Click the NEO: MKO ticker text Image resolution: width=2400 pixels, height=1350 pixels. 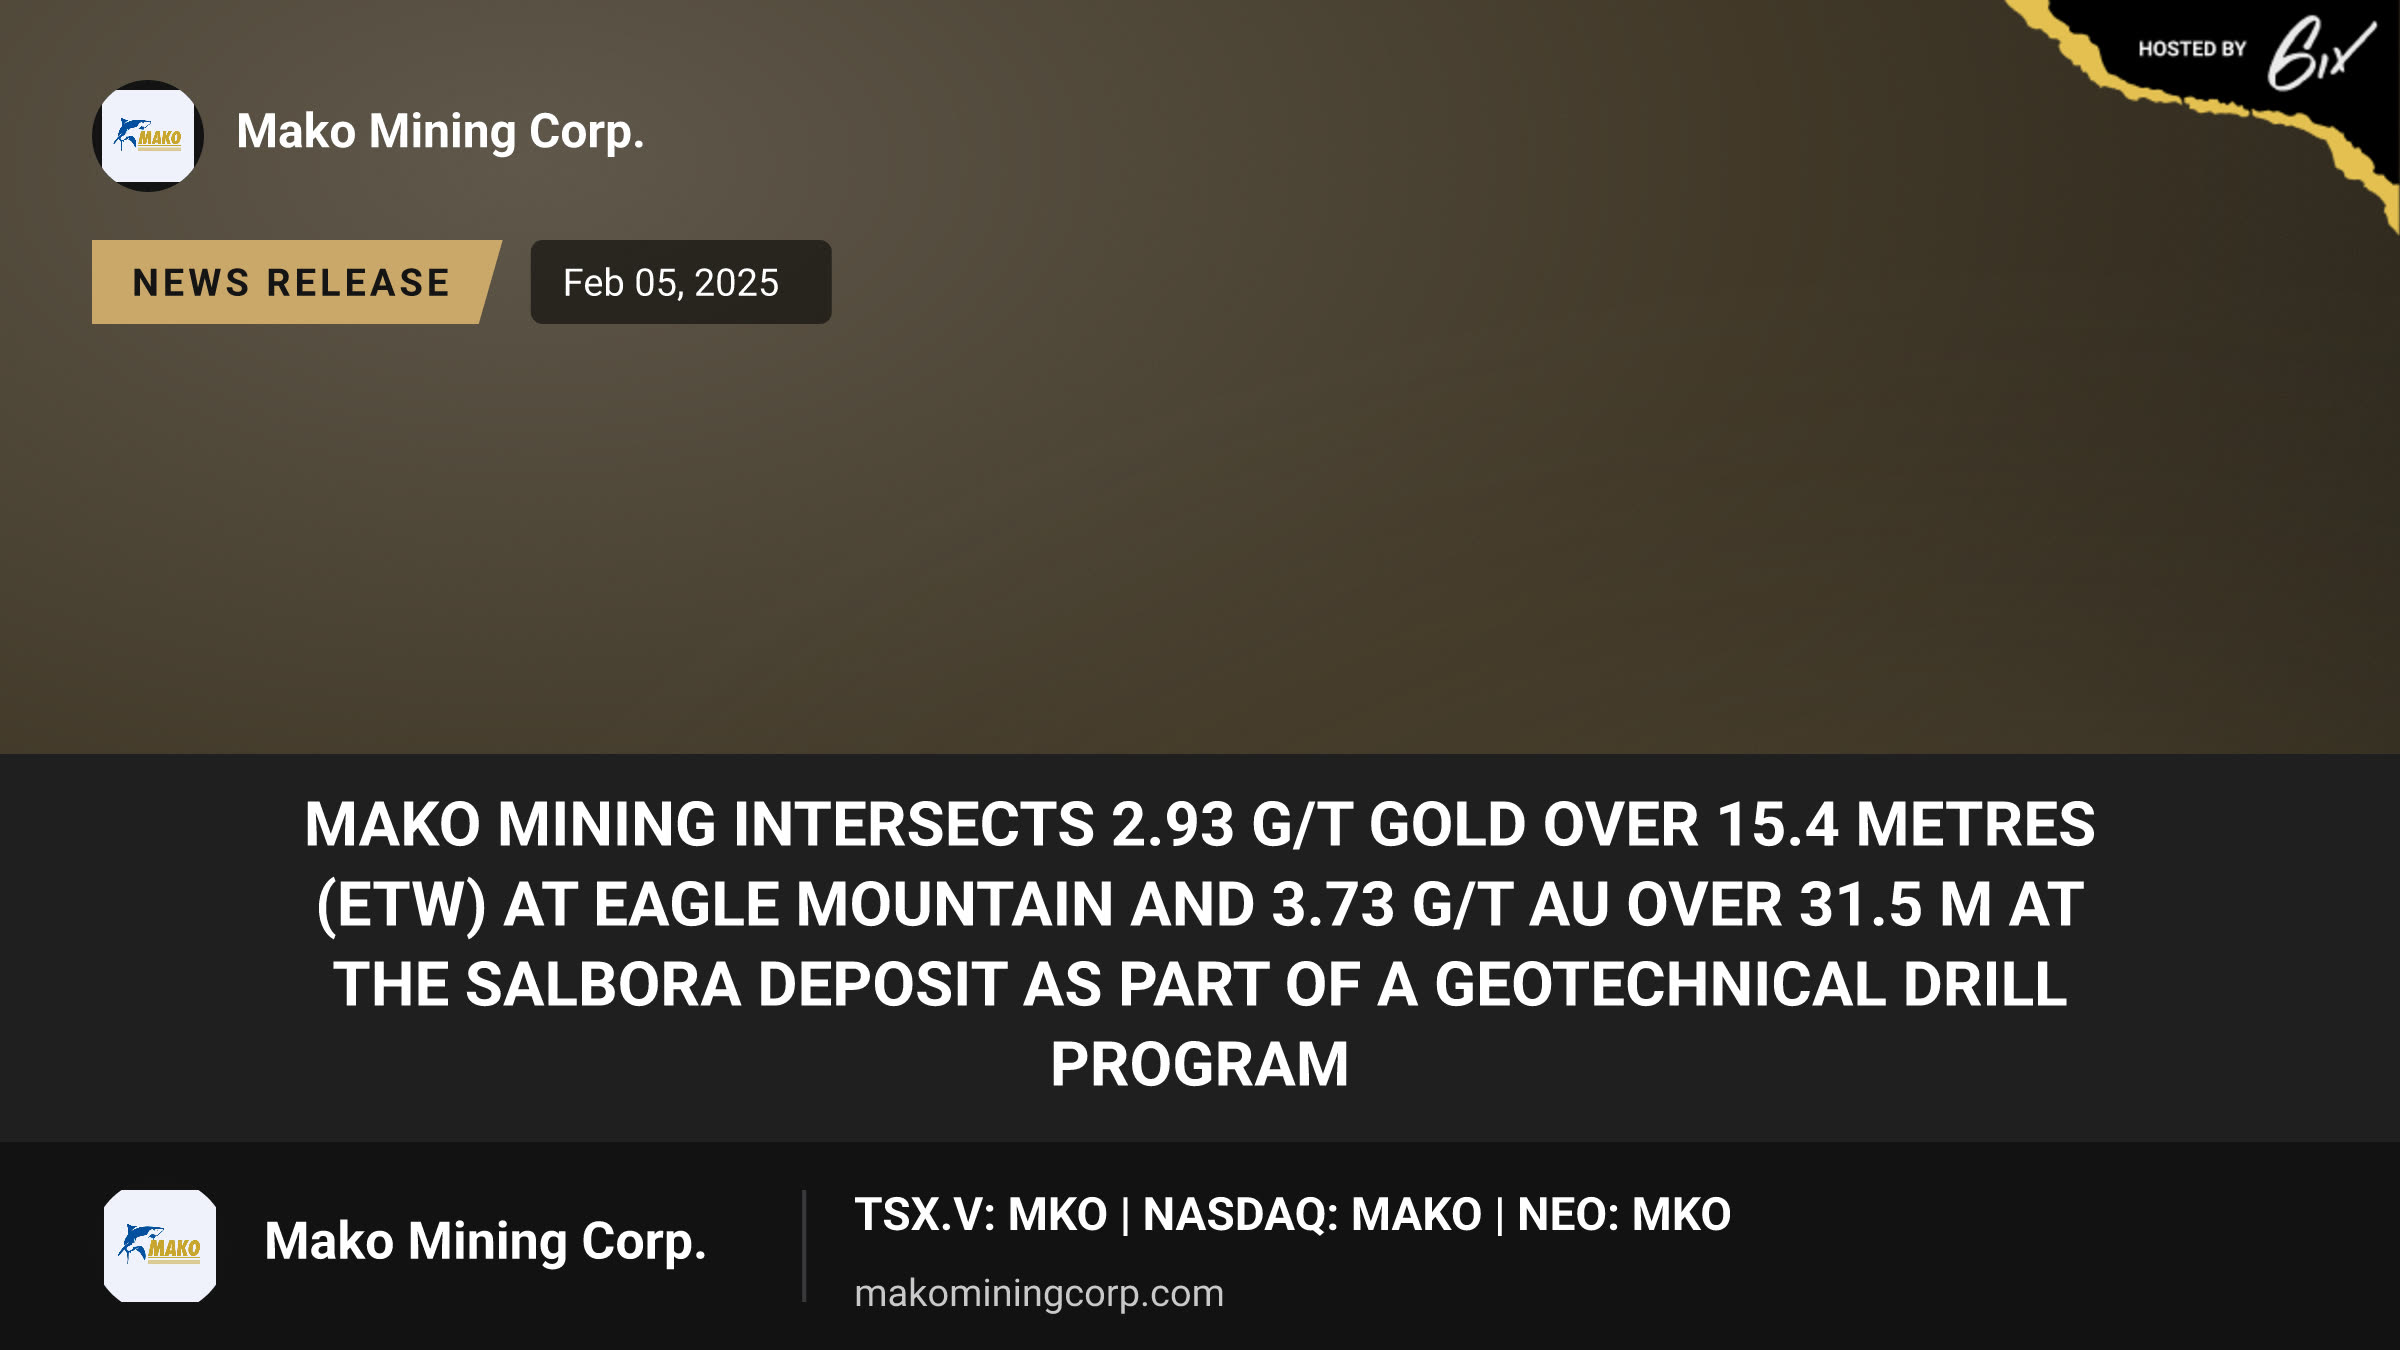click(1624, 1215)
